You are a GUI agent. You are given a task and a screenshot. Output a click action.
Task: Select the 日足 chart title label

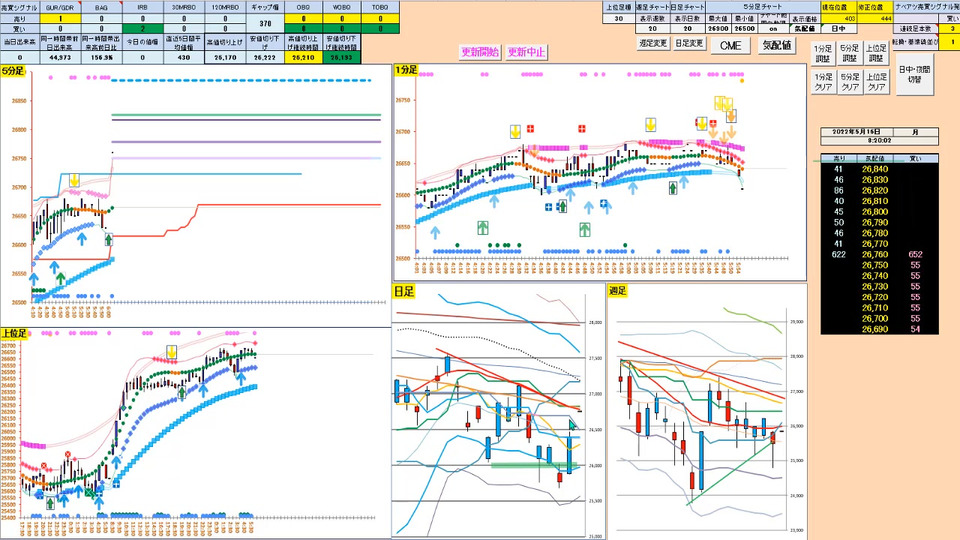click(x=404, y=291)
